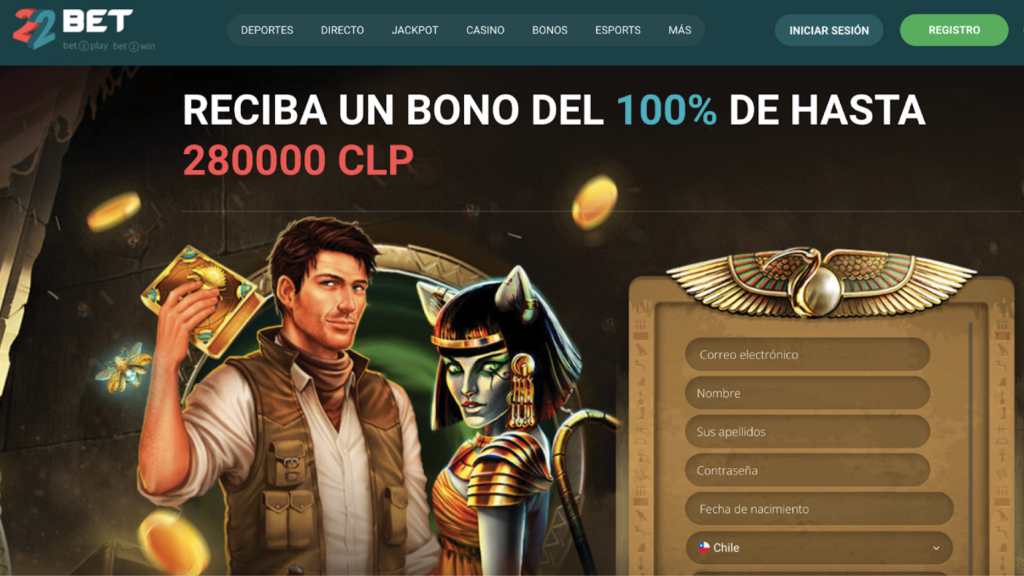Navigate to Esports
The image size is (1024, 576).
click(x=618, y=30)
